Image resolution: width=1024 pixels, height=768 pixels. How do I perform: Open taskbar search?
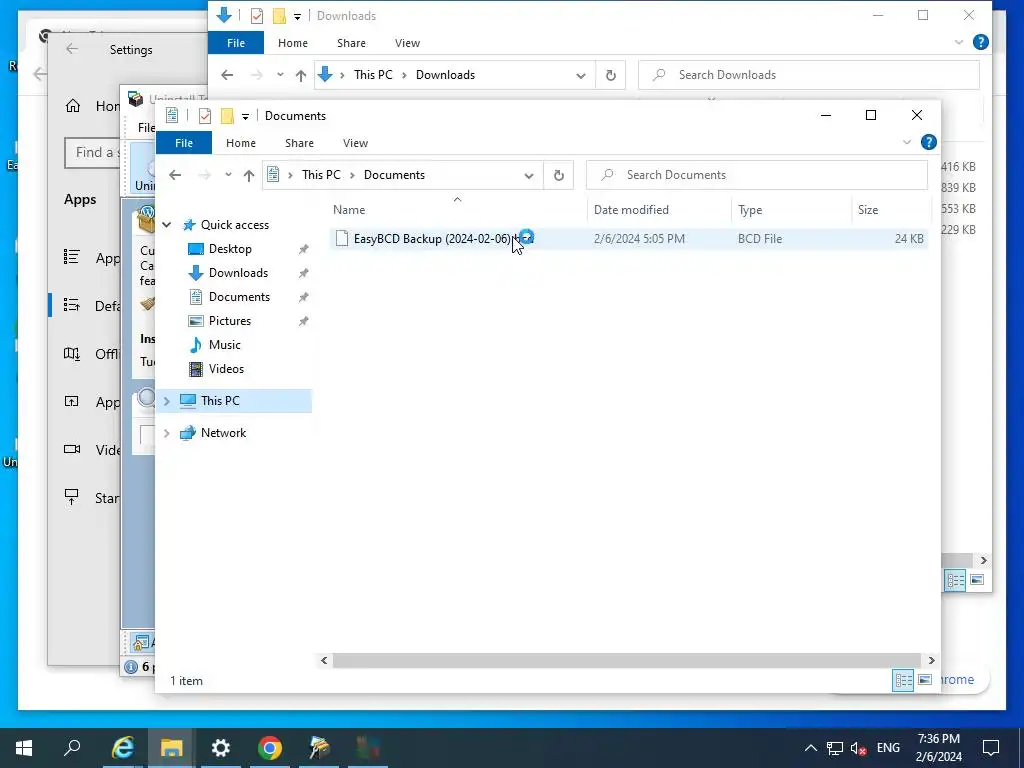(72, 748)
